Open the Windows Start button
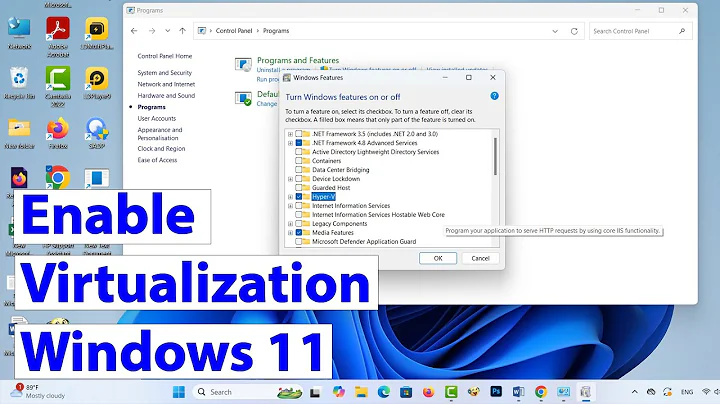This screenshot has width=720, height=404. (x=179, y=392)
